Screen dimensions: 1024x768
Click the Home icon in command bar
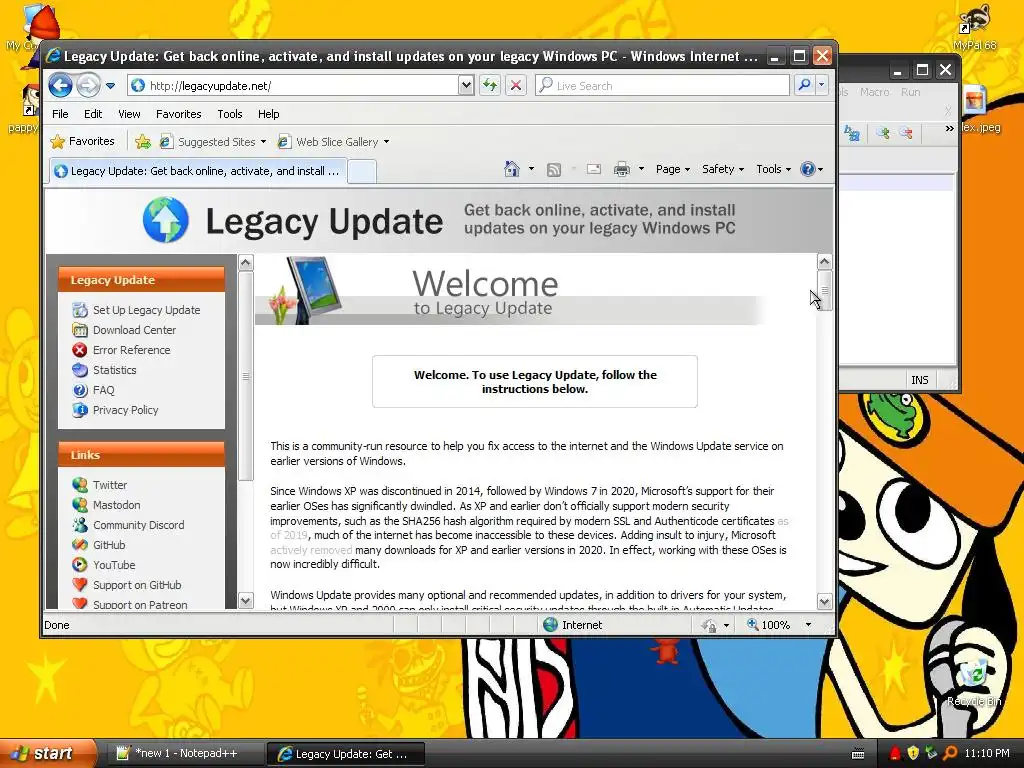[x=512, y=169]
